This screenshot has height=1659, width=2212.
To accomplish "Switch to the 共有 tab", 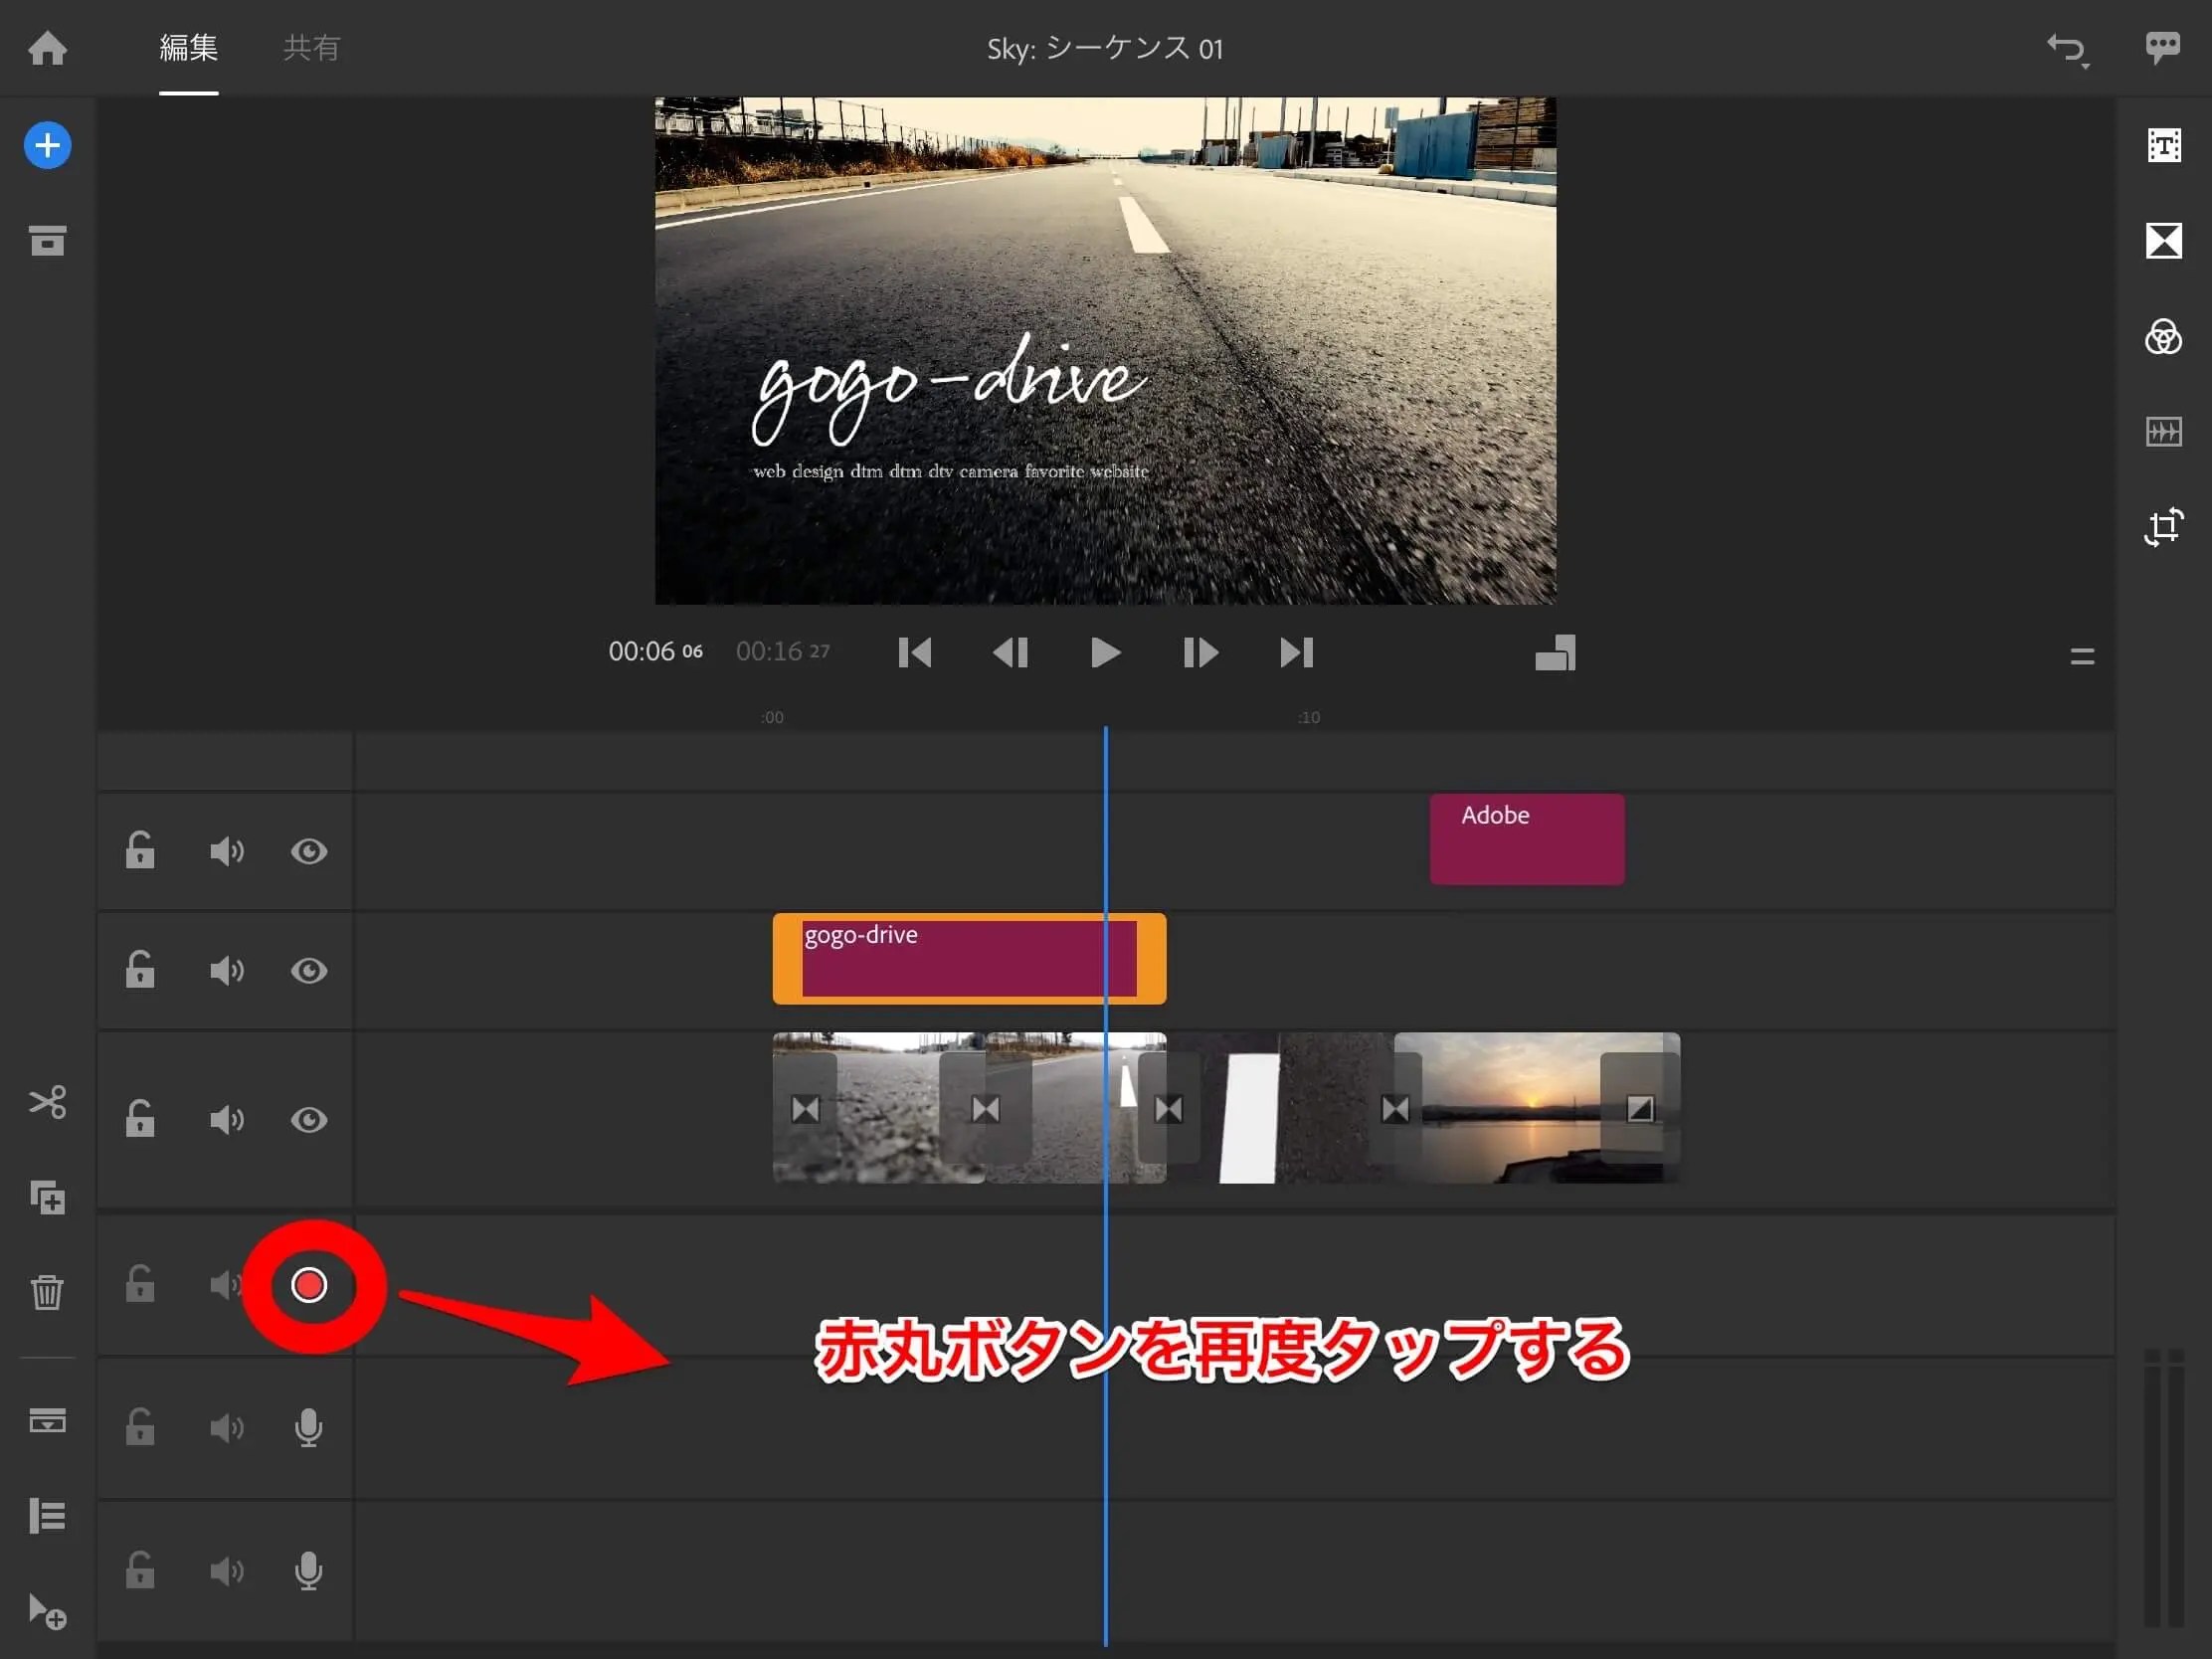I will 311,48.
